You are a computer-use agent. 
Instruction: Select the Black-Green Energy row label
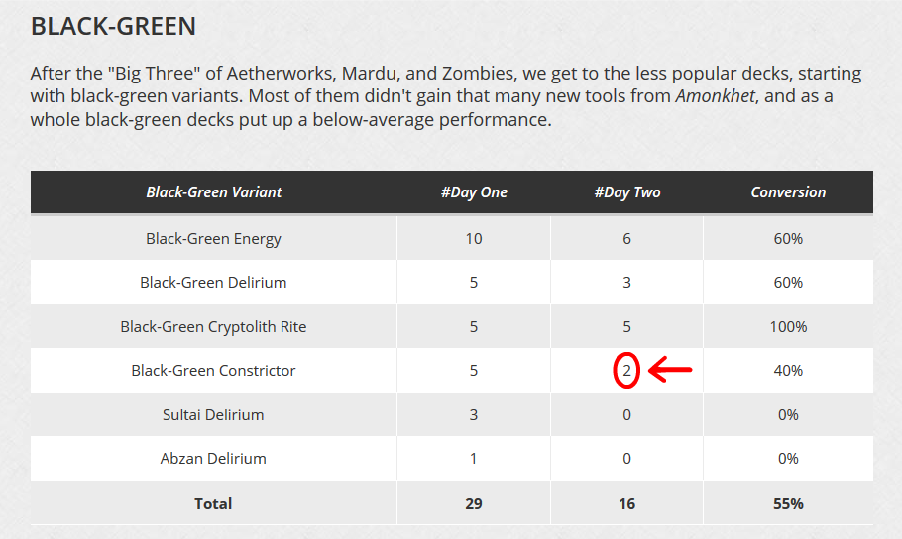[x=213, y=239]
